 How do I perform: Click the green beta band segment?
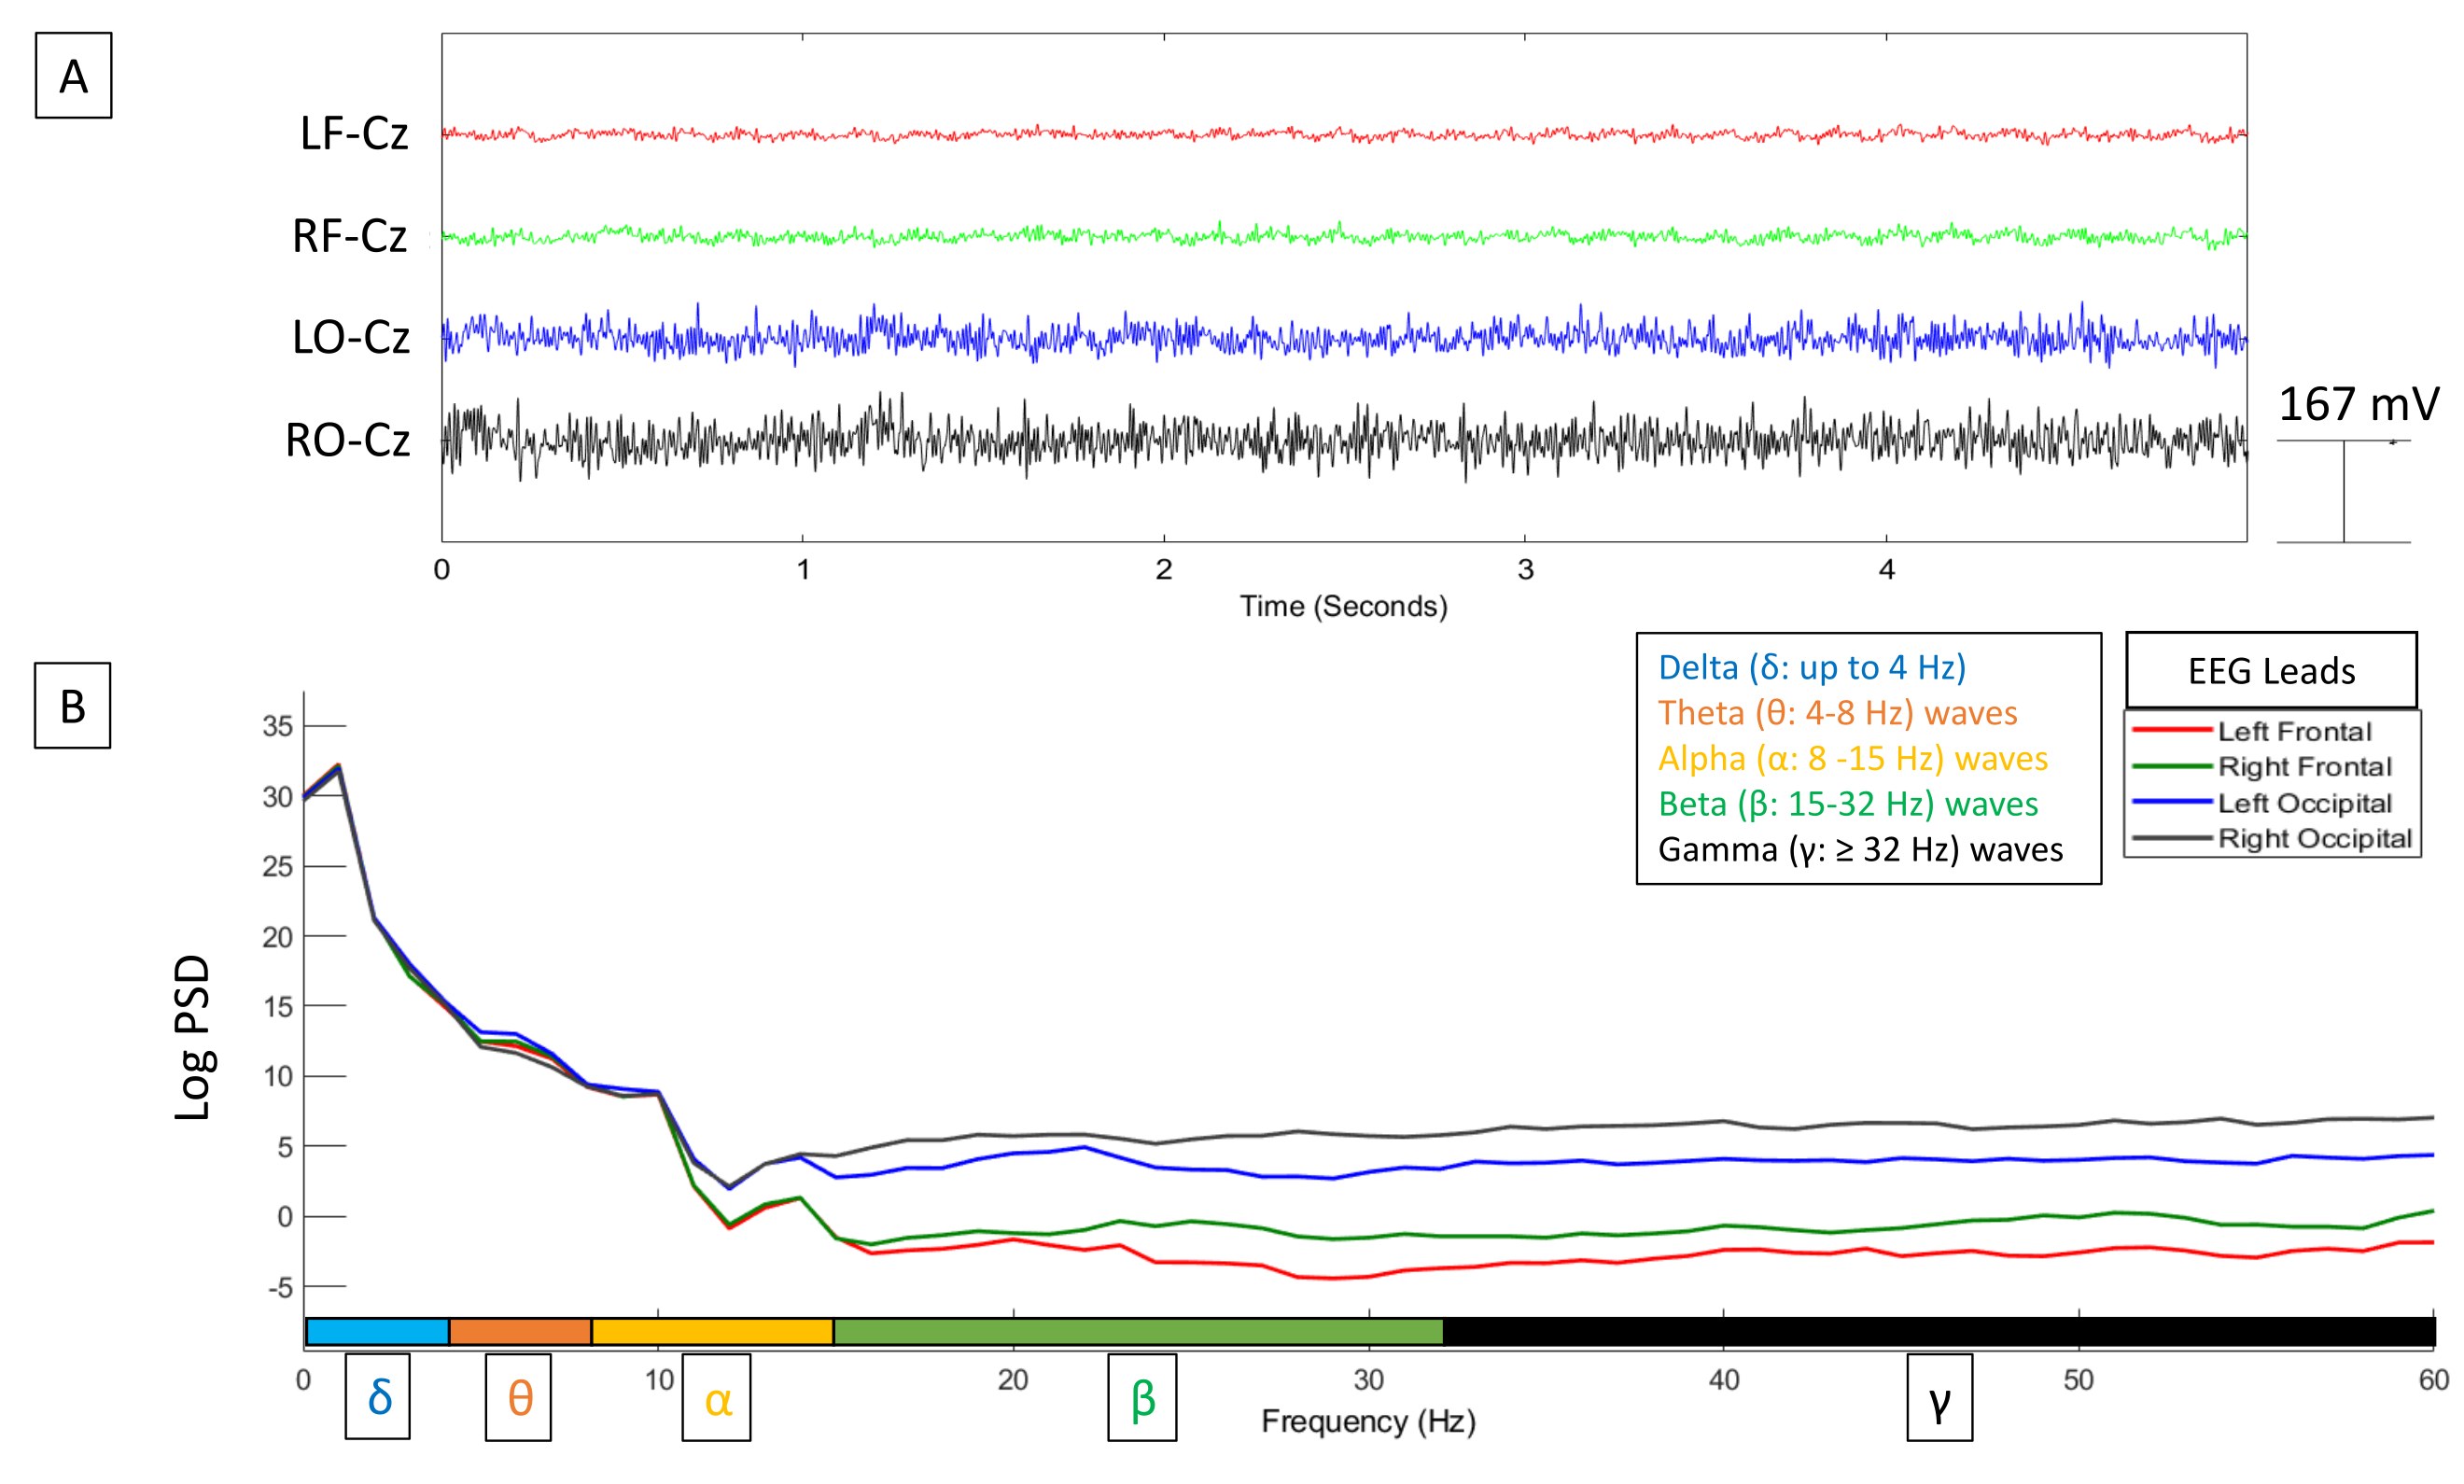[1138, 1331]
